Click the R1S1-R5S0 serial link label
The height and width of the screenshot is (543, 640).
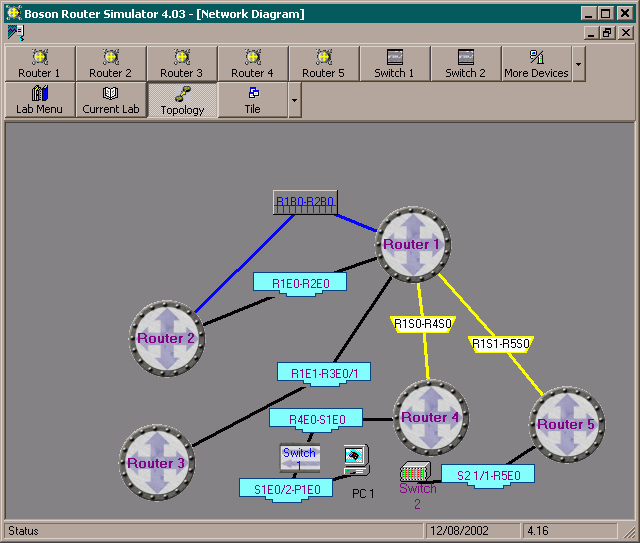(x=500, y=344)
